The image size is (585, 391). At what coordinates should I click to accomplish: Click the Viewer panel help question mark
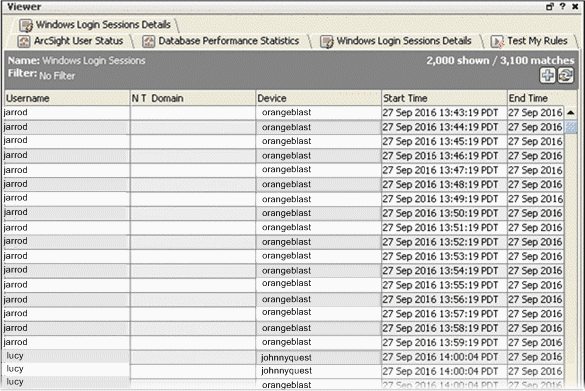click(562, 6)
